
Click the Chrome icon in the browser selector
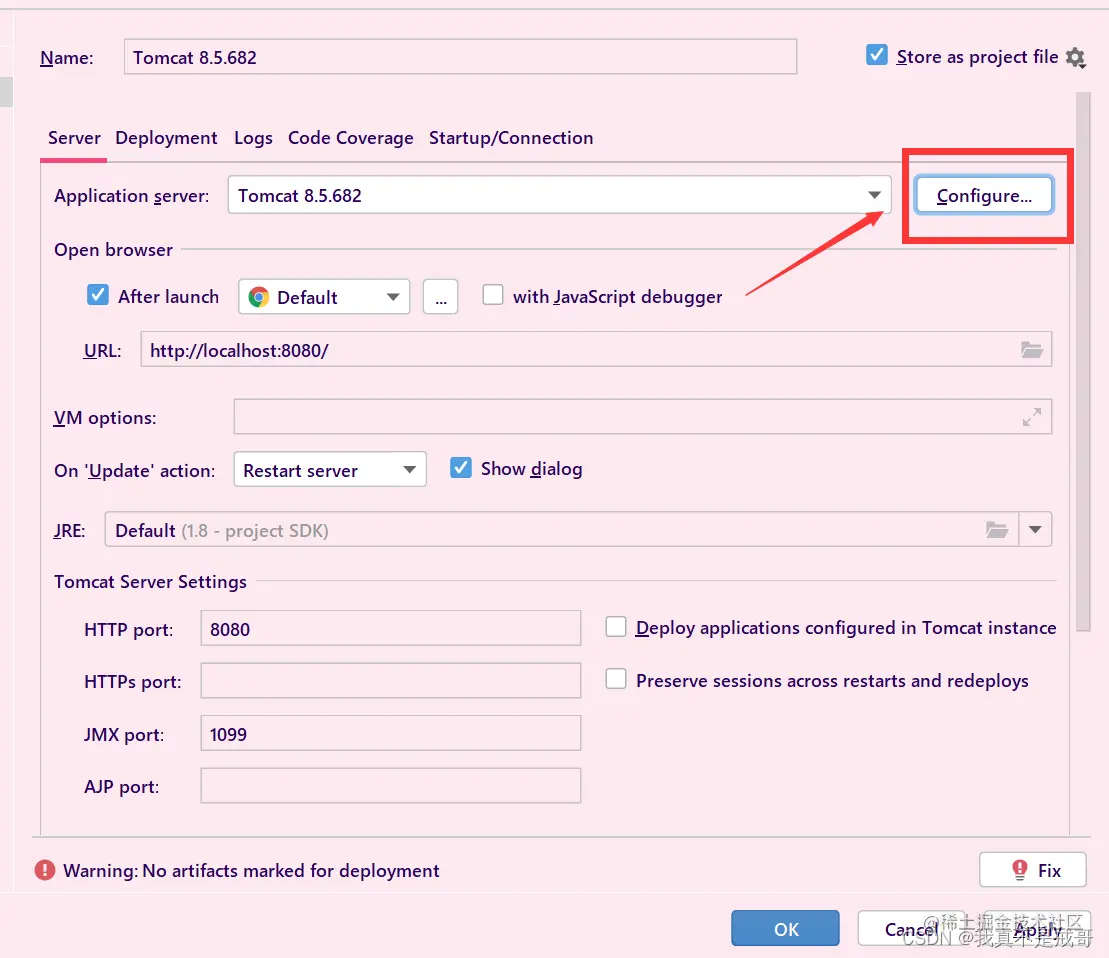click(x=259, y=297)
